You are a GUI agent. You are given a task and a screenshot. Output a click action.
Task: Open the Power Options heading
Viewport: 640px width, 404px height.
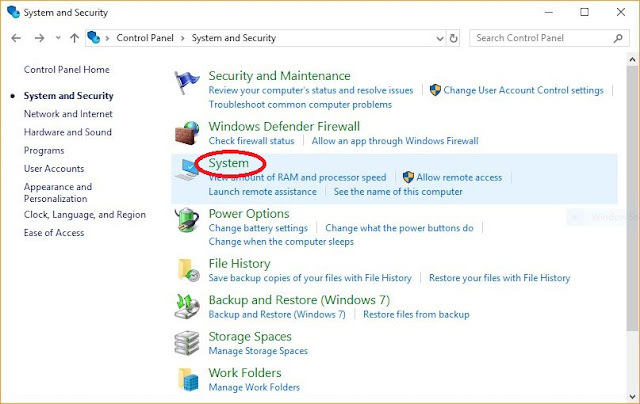tap(249, 213)
